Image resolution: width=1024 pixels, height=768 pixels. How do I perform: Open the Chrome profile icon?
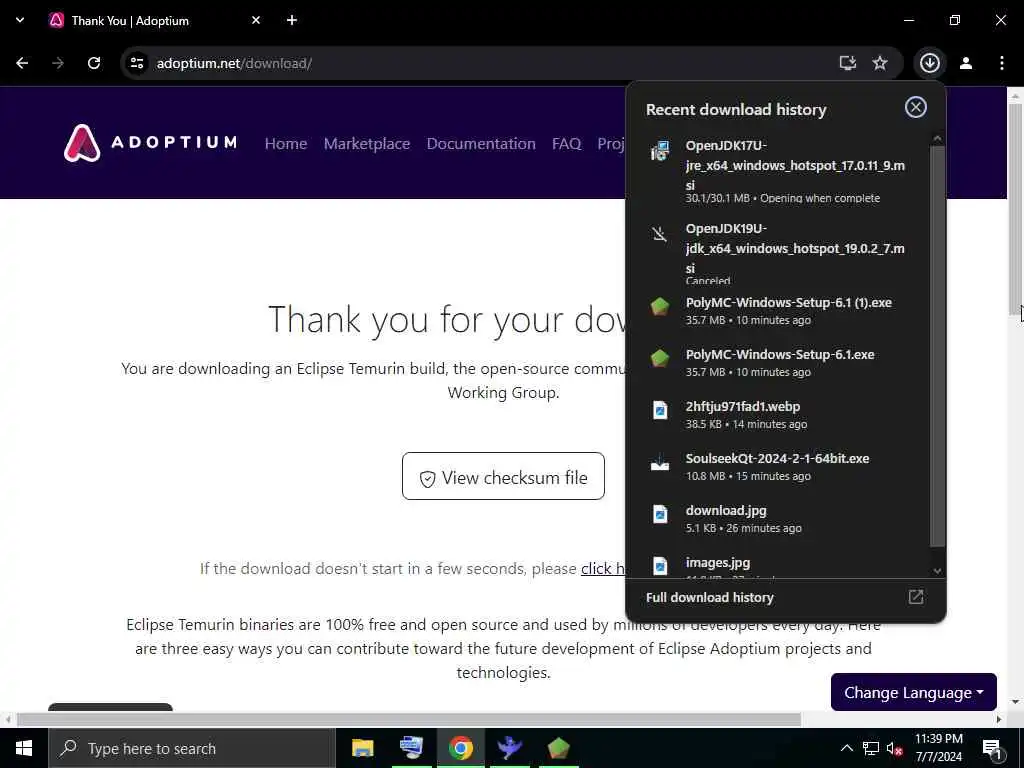966,63
